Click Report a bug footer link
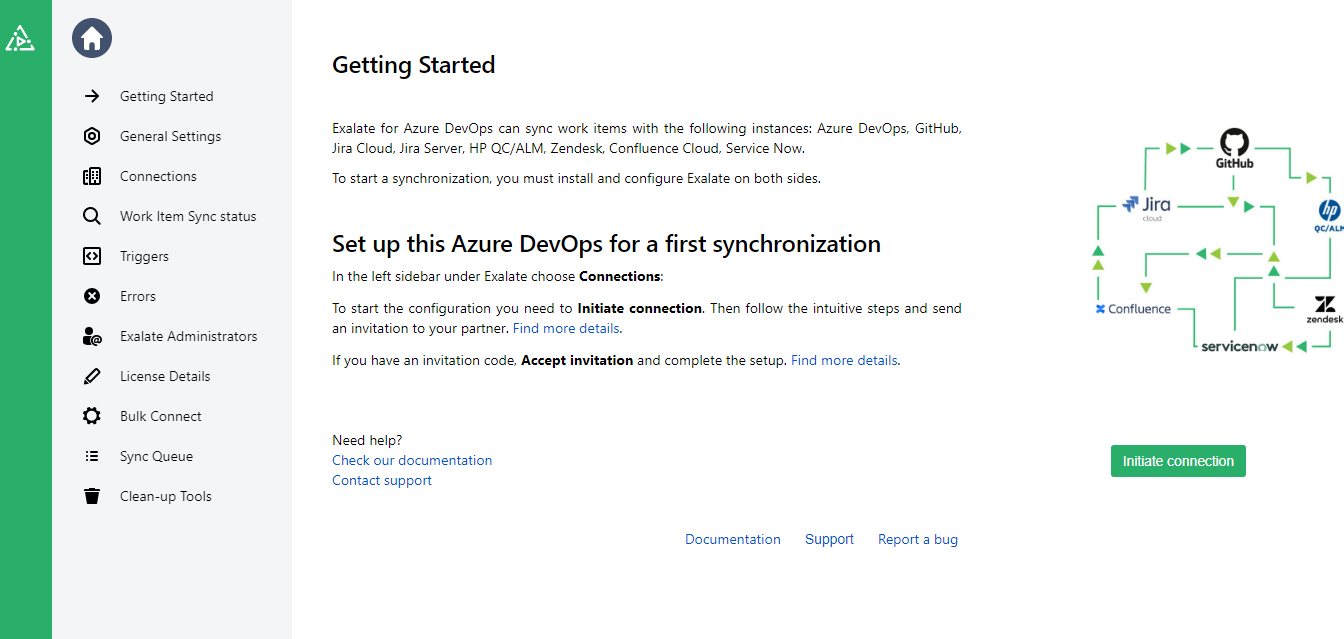Viewport: 1344px width, 639px height. point(918,539)
